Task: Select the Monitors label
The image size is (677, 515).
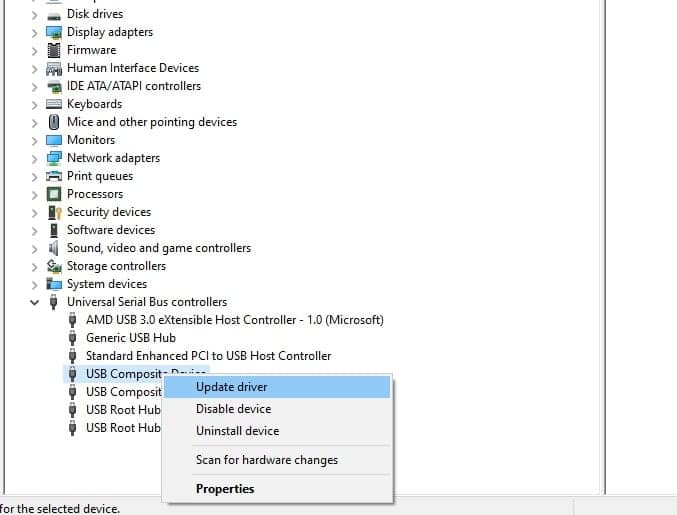Action: coord(91,140)
